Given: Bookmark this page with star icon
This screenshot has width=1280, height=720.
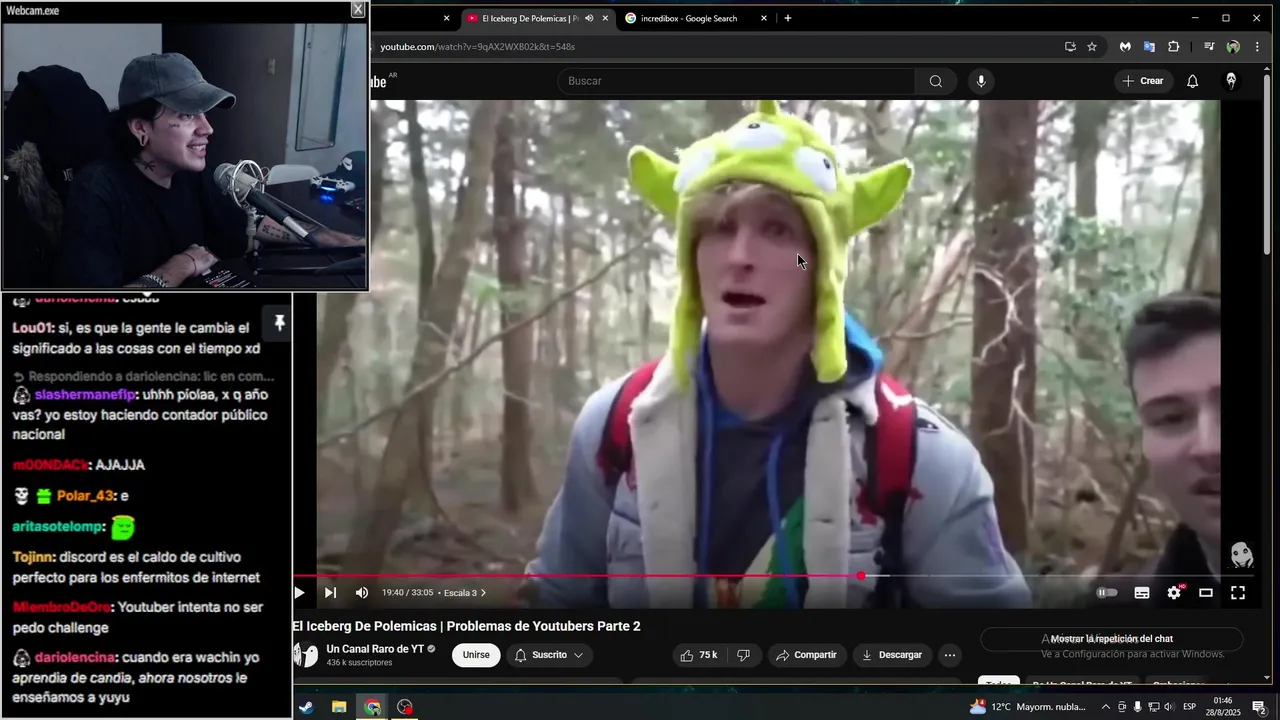Looking at the screenshot, I should tap(1092, 47).
